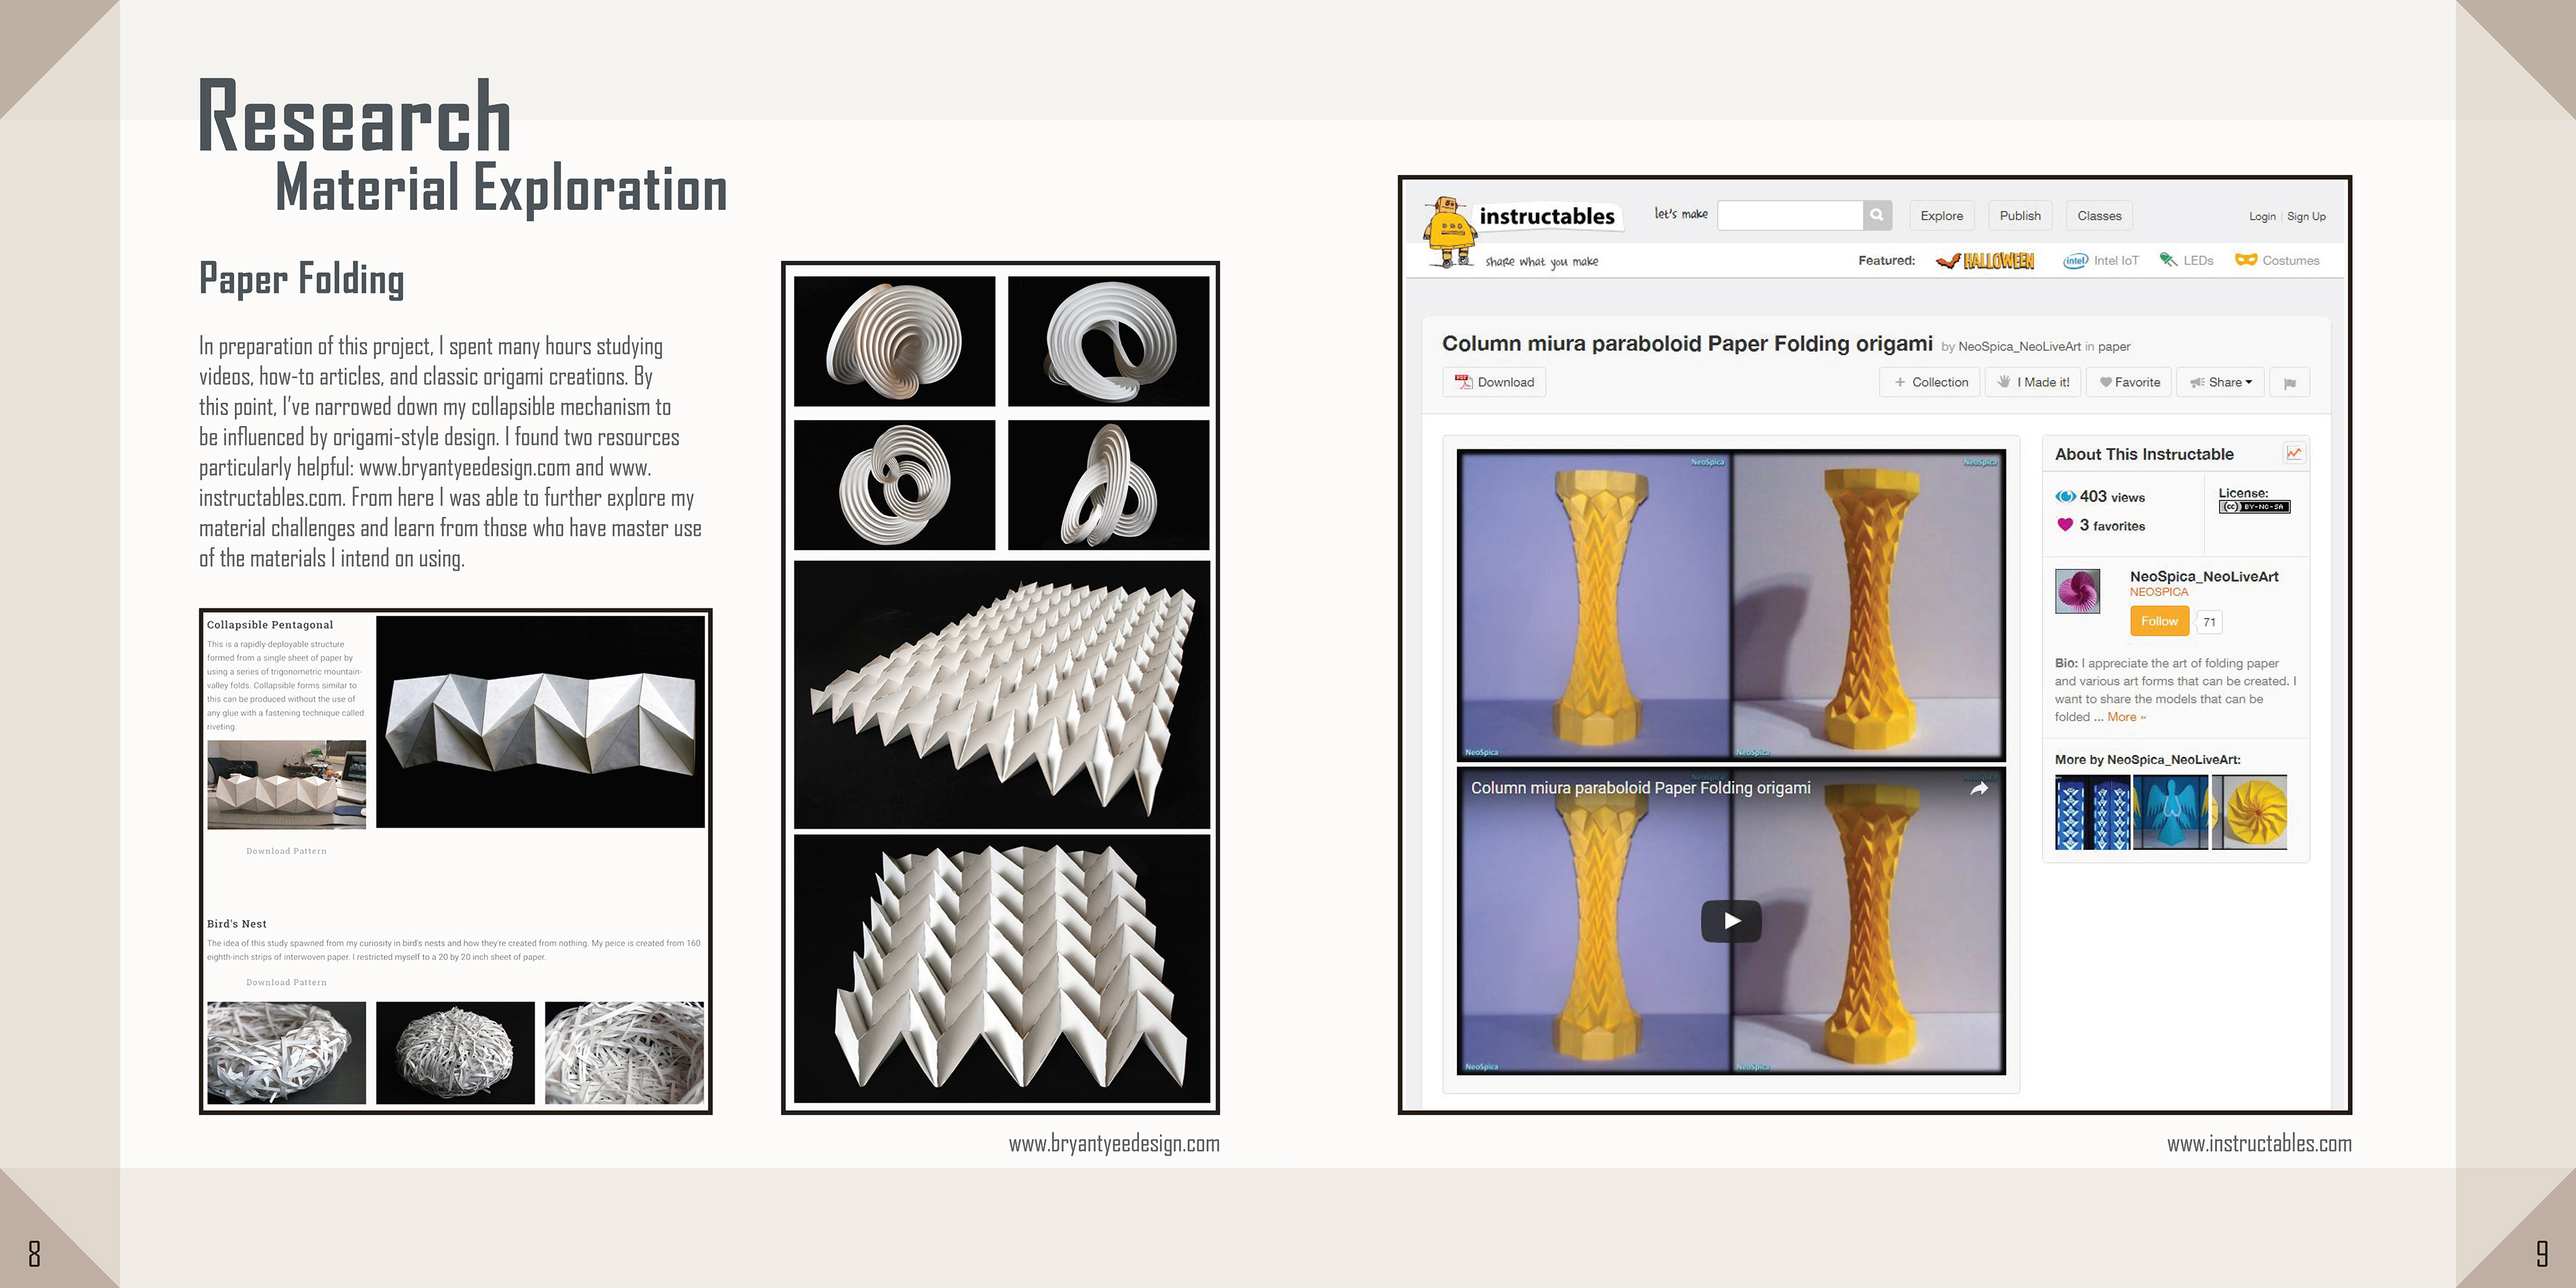This screenshot has height=1288, width=2576.
Task: Open the Explore menu
Action: click(1941, 216)
